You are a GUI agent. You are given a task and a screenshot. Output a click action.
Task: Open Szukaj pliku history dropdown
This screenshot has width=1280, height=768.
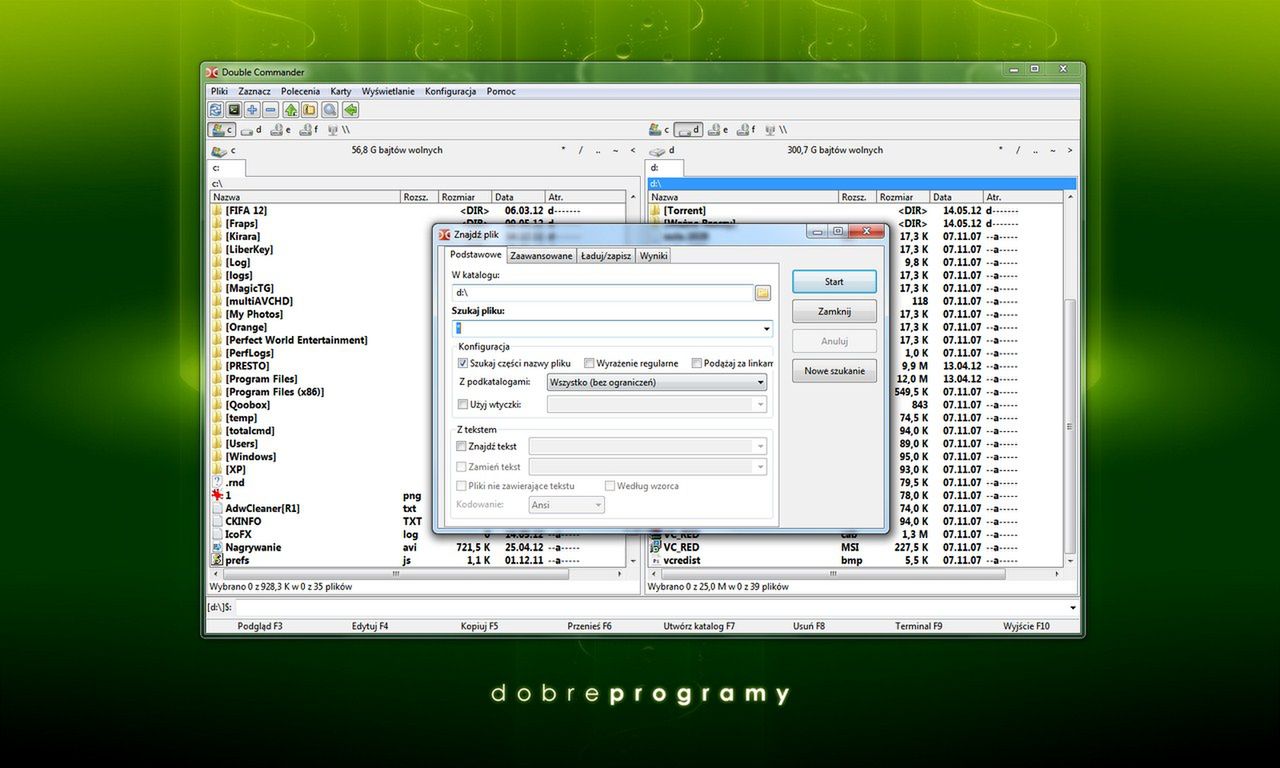pos(766,329)
